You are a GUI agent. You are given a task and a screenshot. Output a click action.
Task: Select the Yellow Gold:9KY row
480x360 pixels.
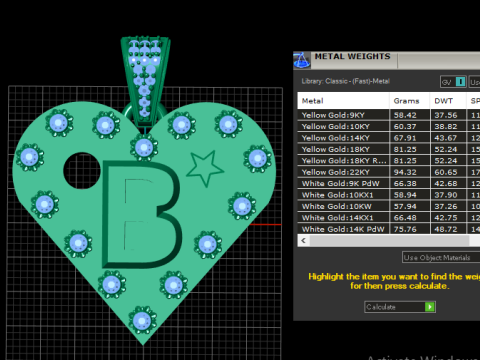click(x=389, y=115)
